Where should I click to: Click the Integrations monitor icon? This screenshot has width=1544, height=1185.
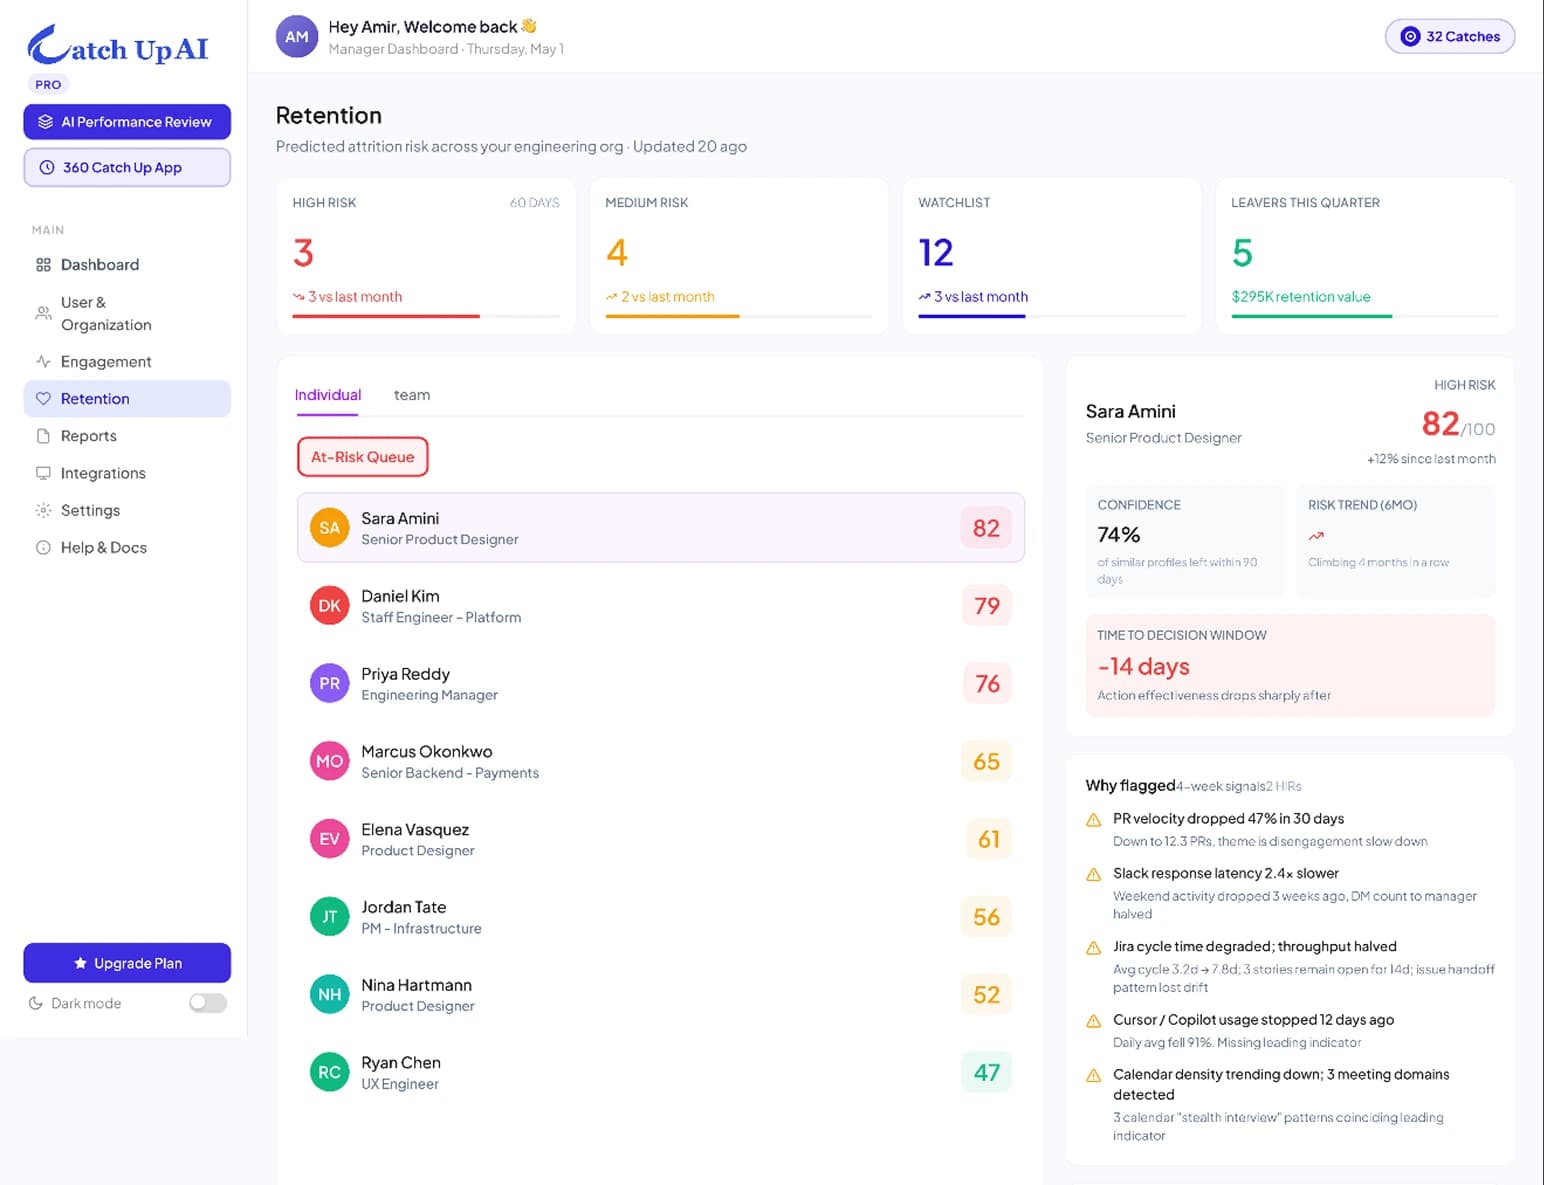coord(43,473)
